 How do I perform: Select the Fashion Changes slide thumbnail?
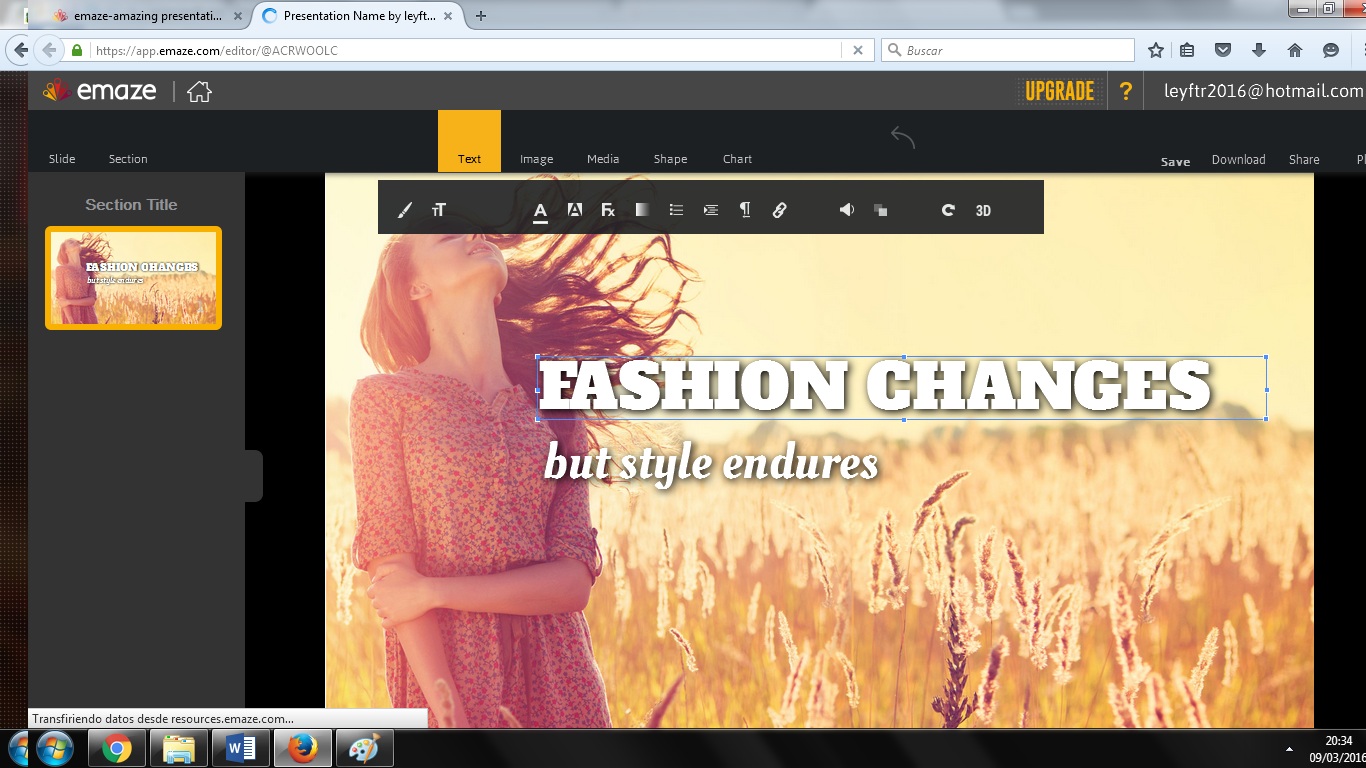coord(133,278)
